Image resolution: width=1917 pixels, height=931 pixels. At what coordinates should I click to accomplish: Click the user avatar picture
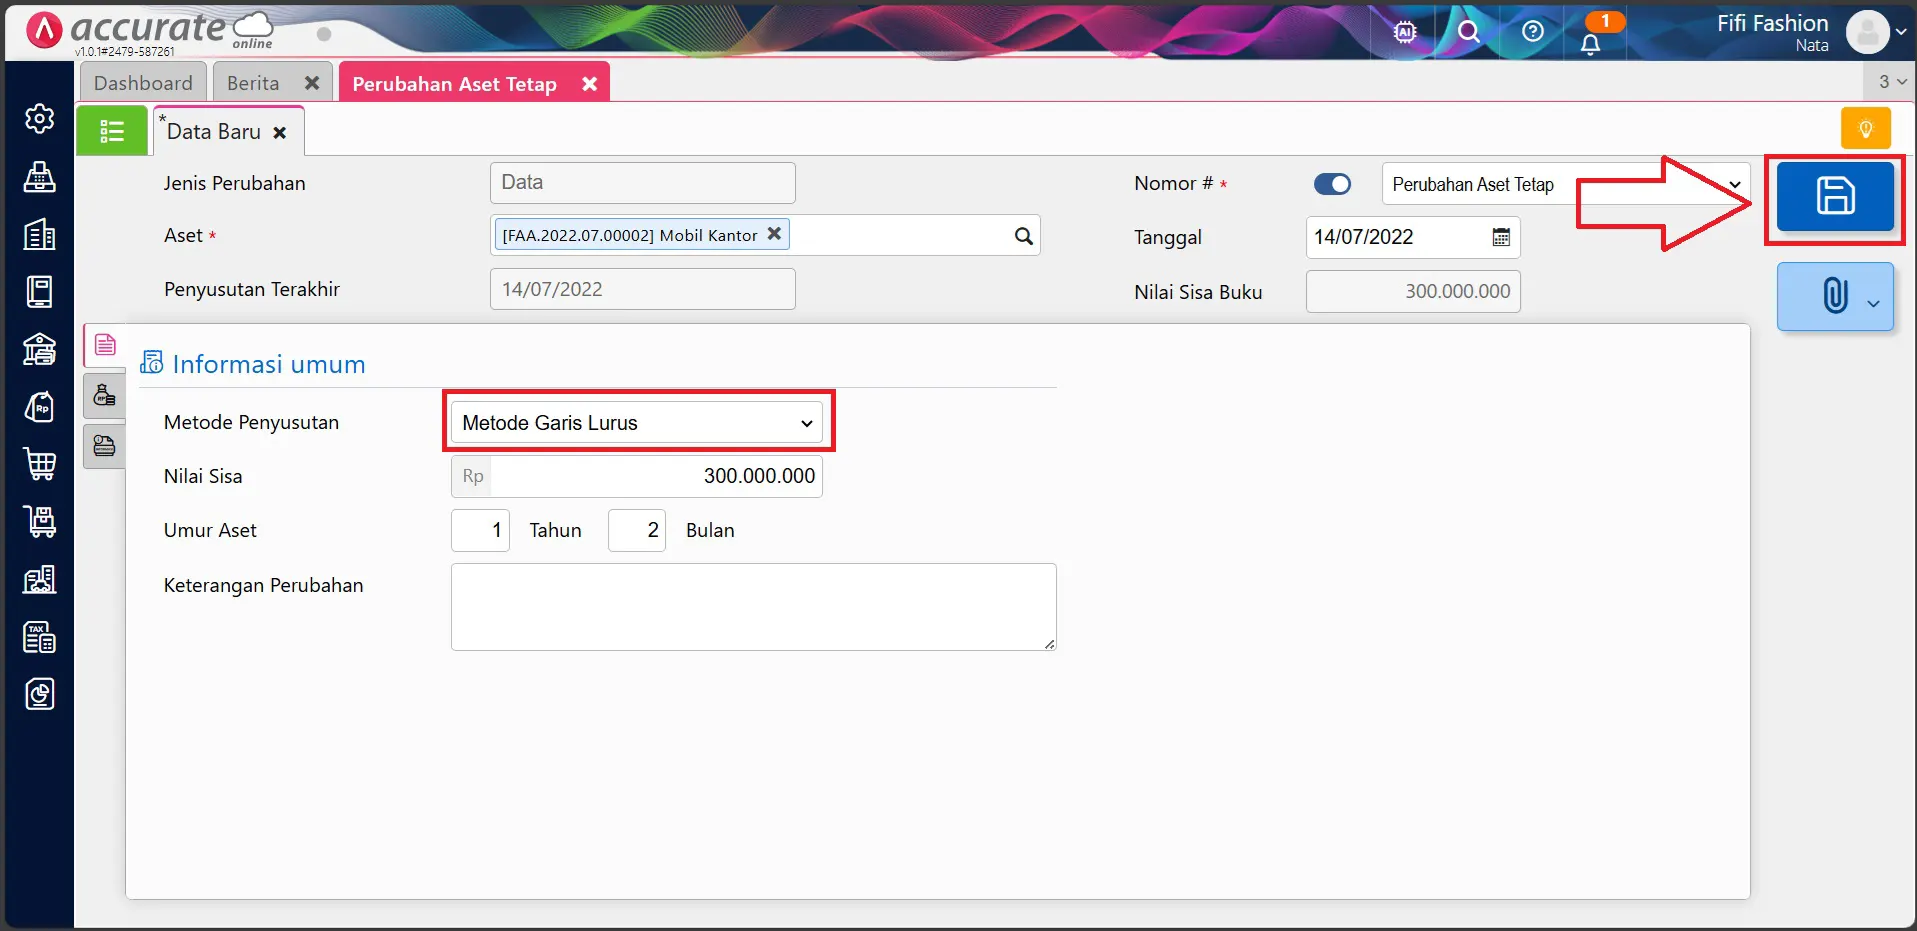point(1867,32)
